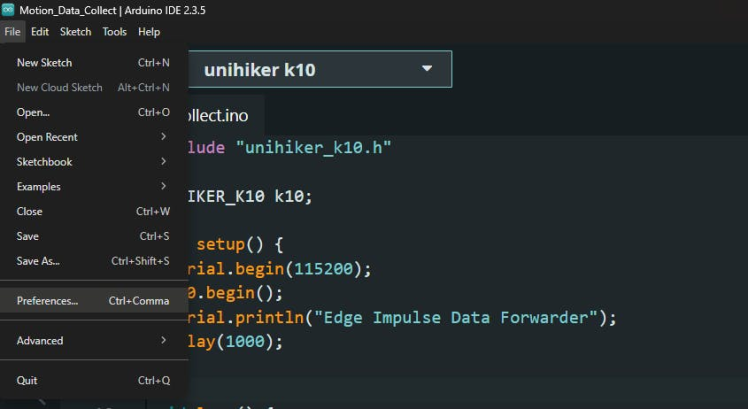Open the Help menu

tap(149, 32)
